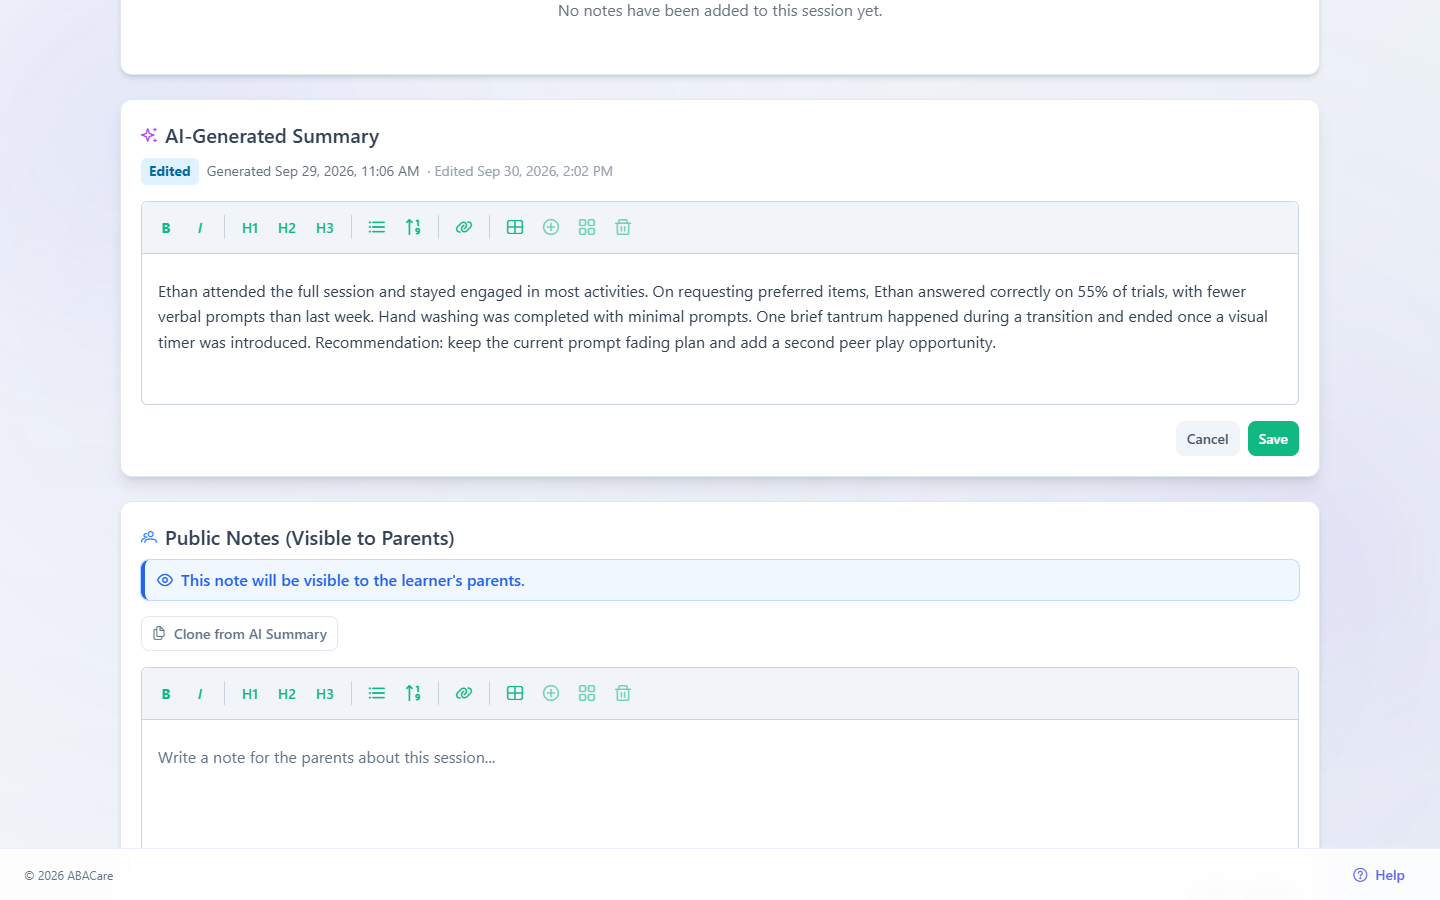
Task: Click the trash icon in Public Notes toolbar
Action: coord(623,693)
